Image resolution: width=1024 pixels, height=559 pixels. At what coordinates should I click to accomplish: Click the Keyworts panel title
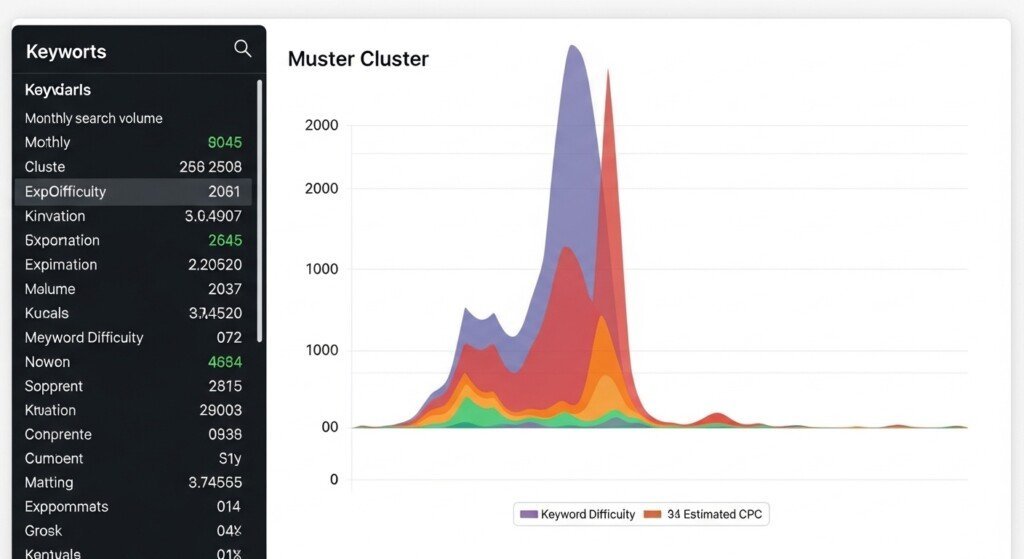(66, 52)
